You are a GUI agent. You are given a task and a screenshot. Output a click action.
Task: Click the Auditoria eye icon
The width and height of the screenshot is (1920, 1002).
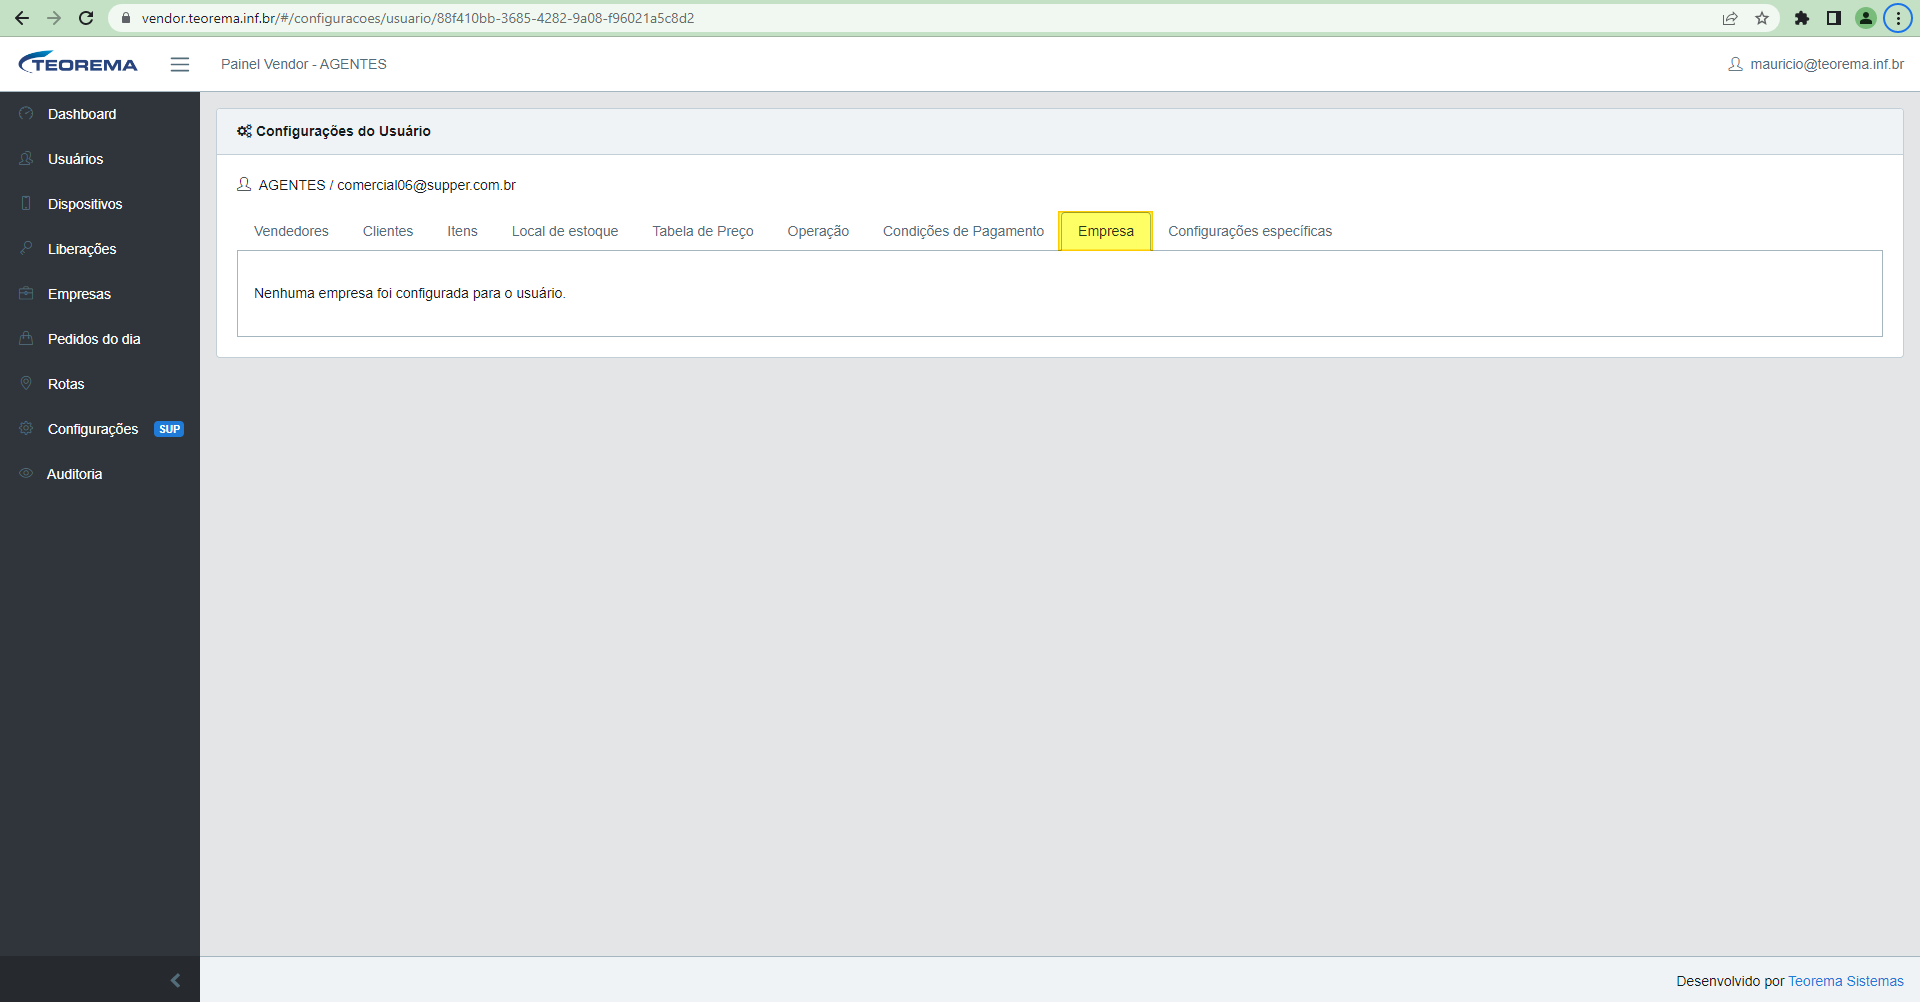(26, 473)
